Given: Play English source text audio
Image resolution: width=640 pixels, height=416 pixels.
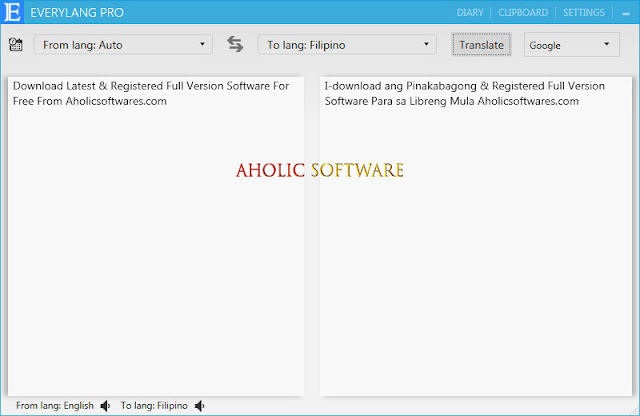Looking at the screenshot, I should (x=105, y=406).
